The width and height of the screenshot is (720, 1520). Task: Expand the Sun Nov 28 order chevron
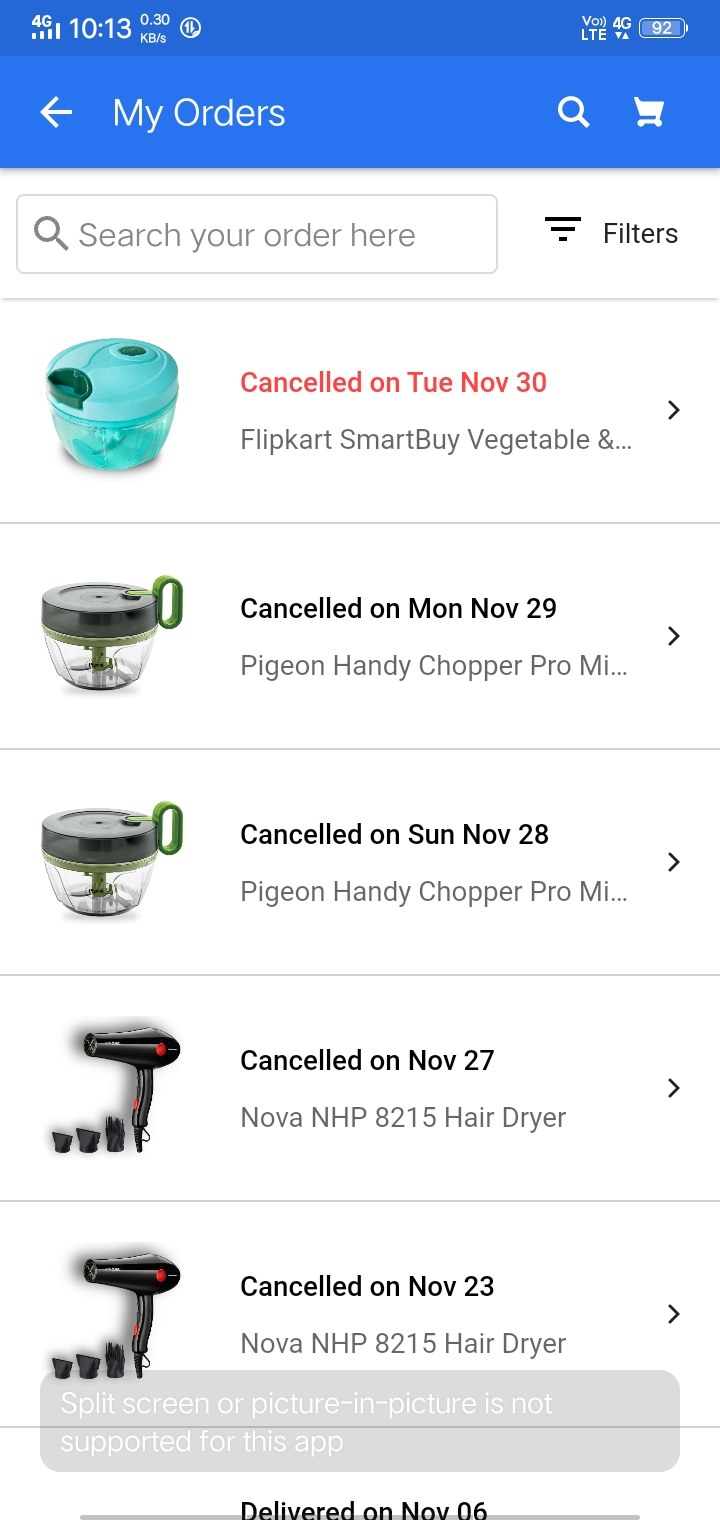click(674, 862)
